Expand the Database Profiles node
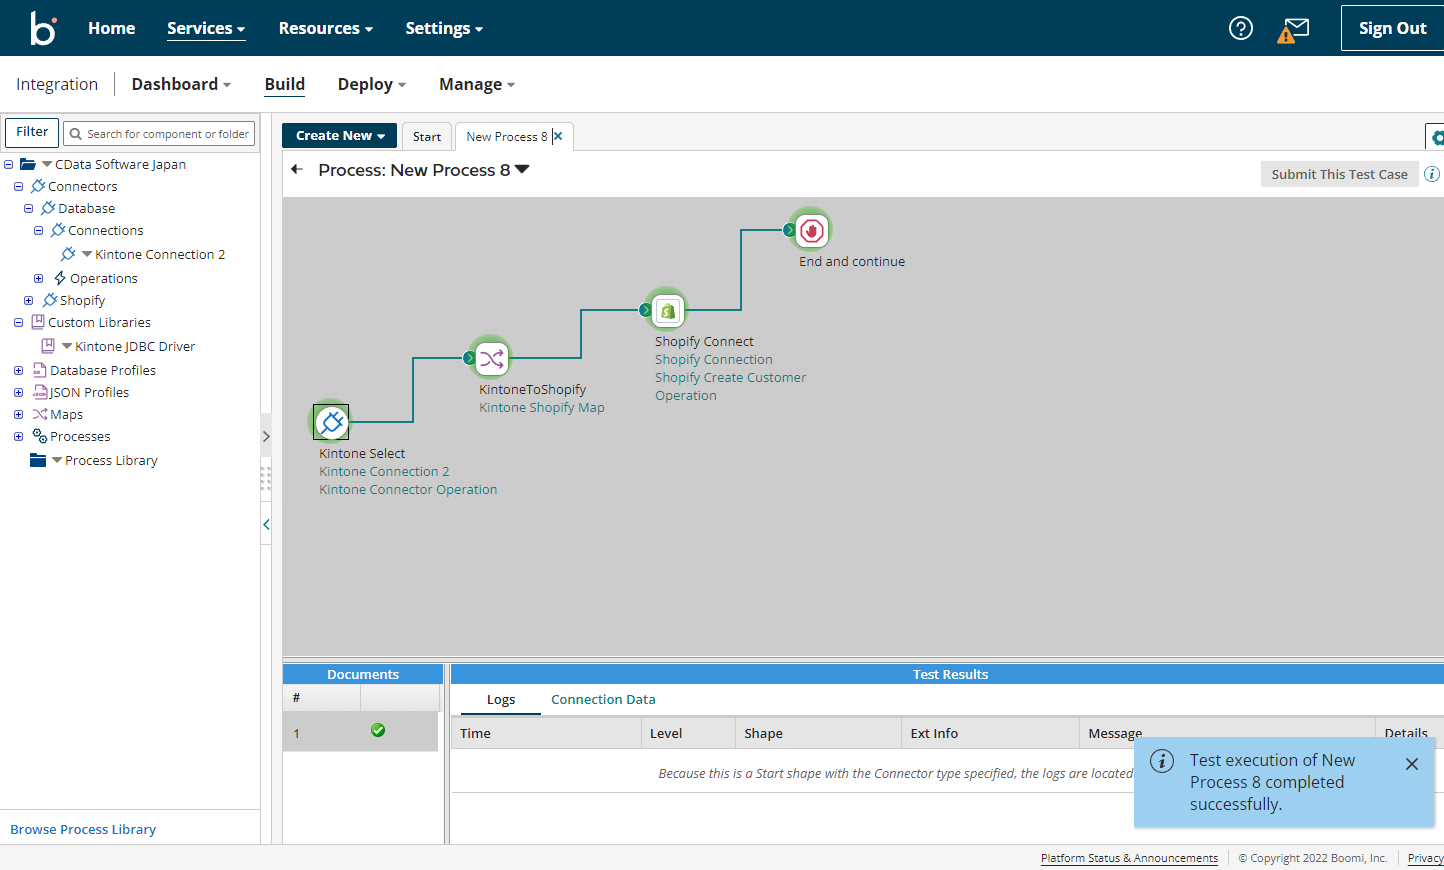 18,370
